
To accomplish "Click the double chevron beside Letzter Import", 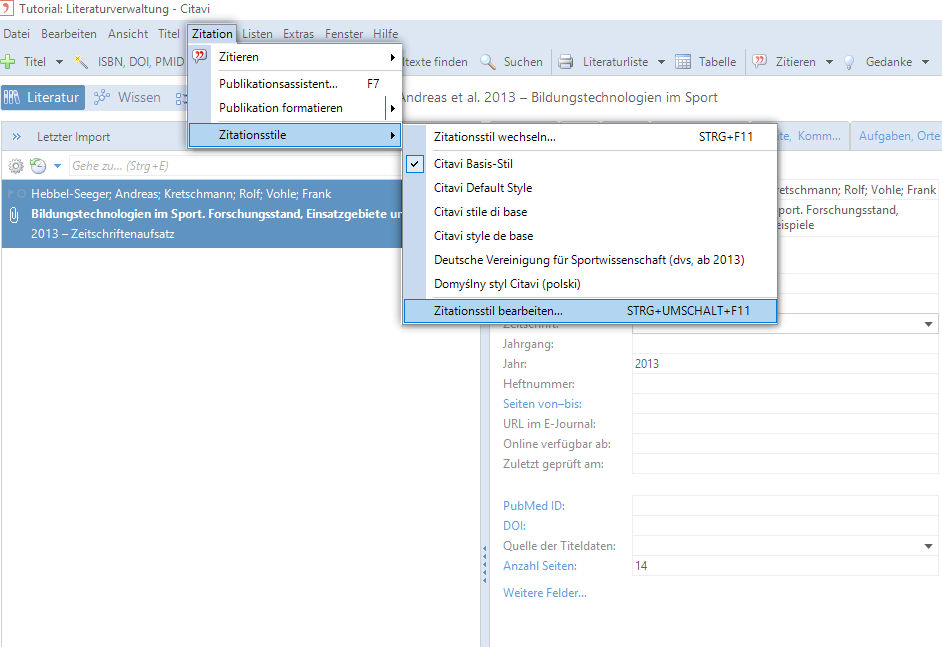I will click(17, 137).
